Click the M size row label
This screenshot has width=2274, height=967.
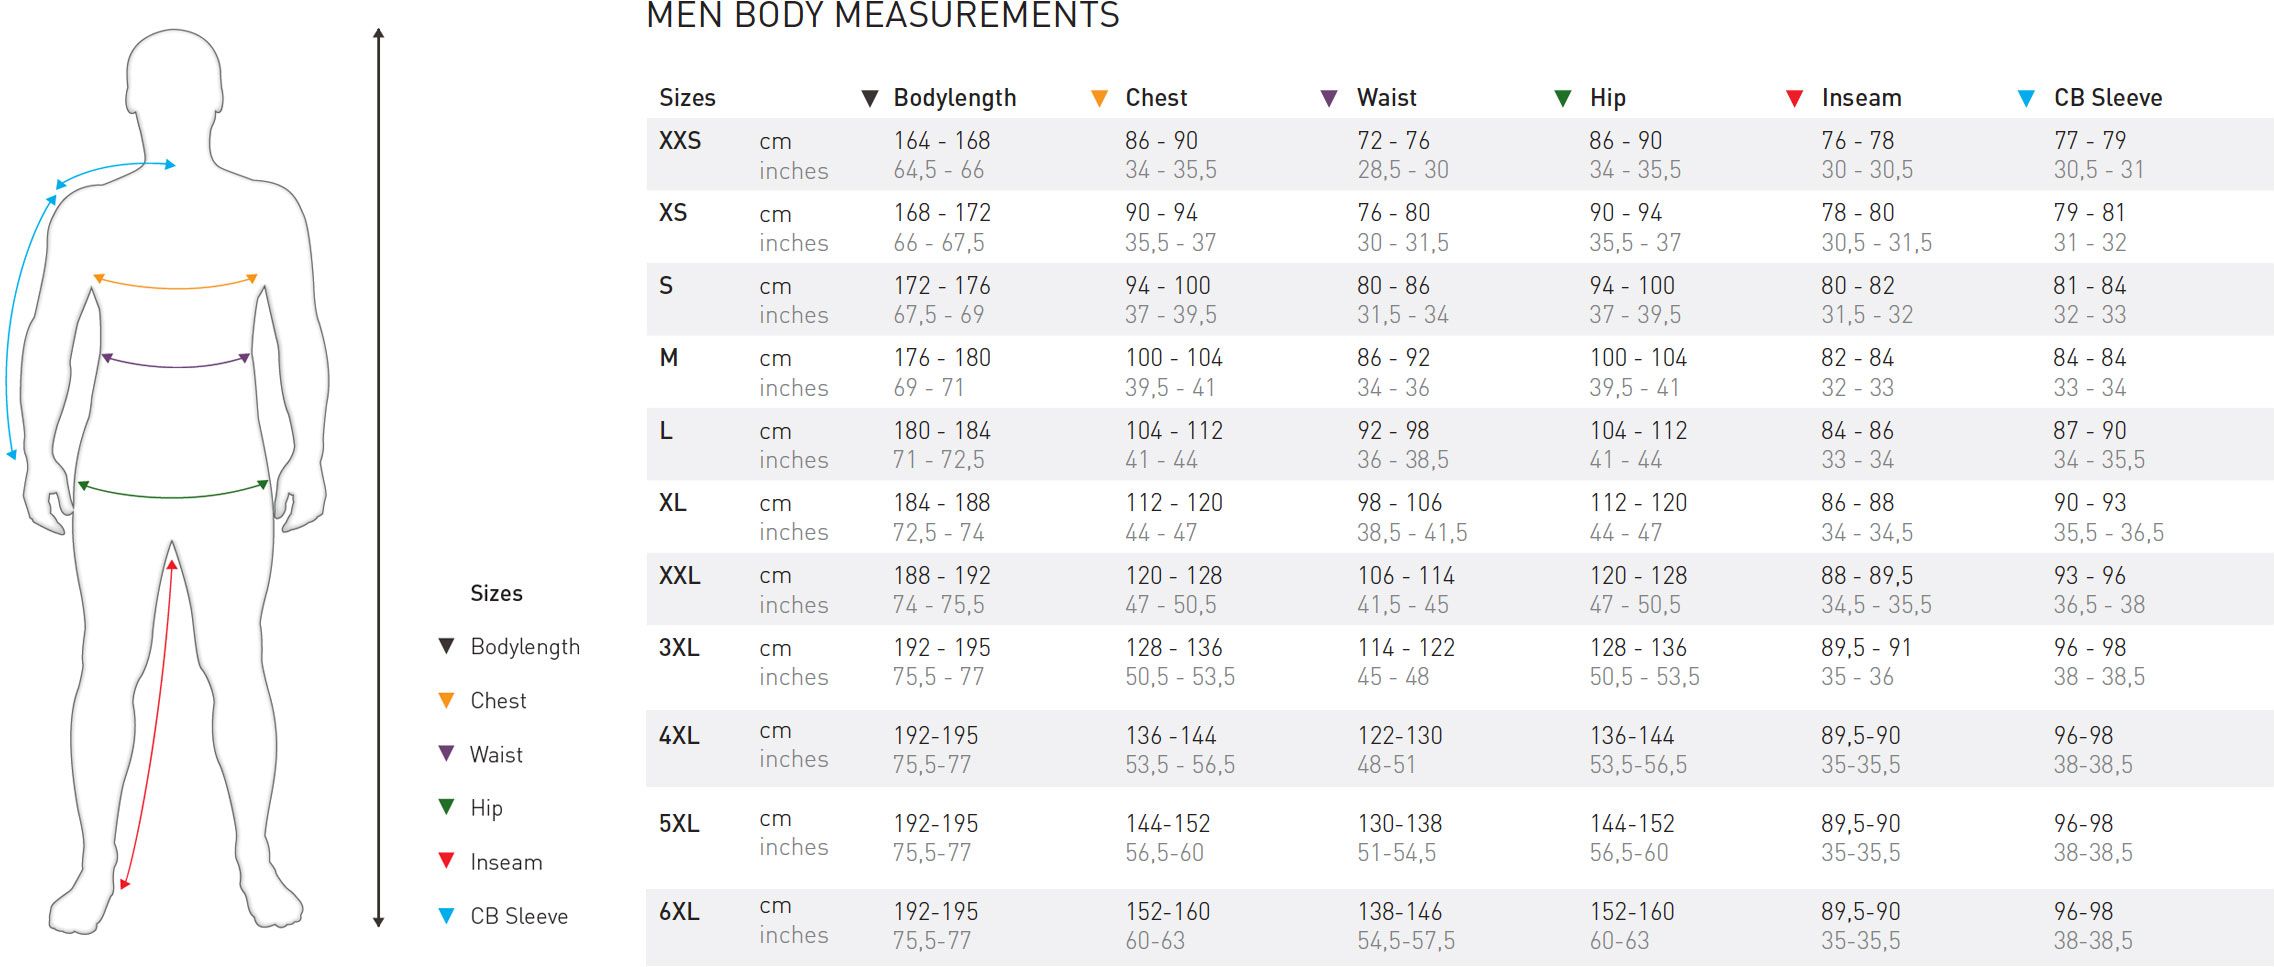[669, 358]
